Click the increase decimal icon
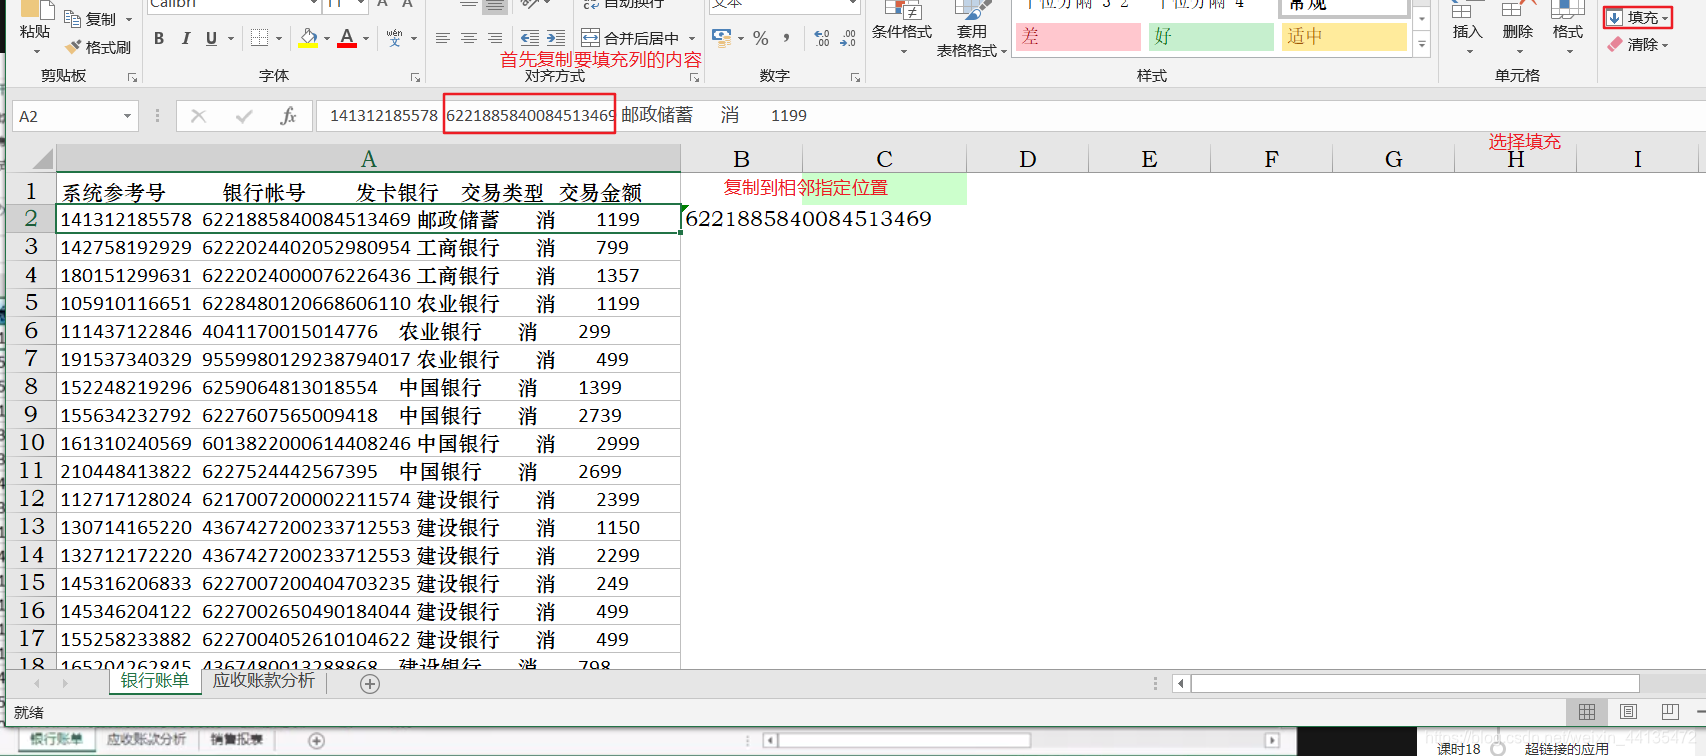The image size is (1706, 756). (822, 38)
